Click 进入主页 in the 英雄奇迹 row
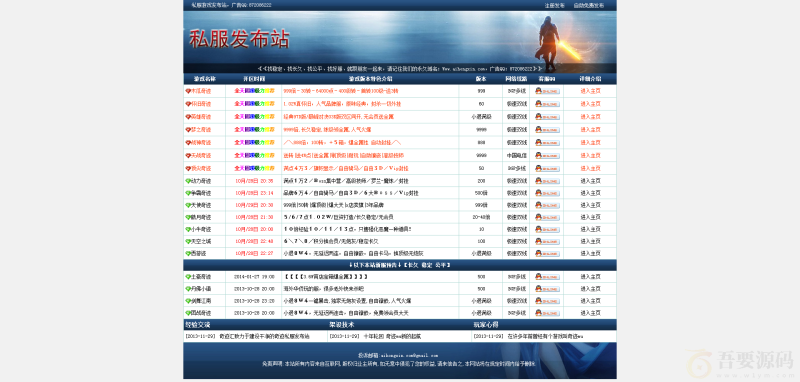The height and width of the screenshot is (382, 800). (x=590, y=117)
